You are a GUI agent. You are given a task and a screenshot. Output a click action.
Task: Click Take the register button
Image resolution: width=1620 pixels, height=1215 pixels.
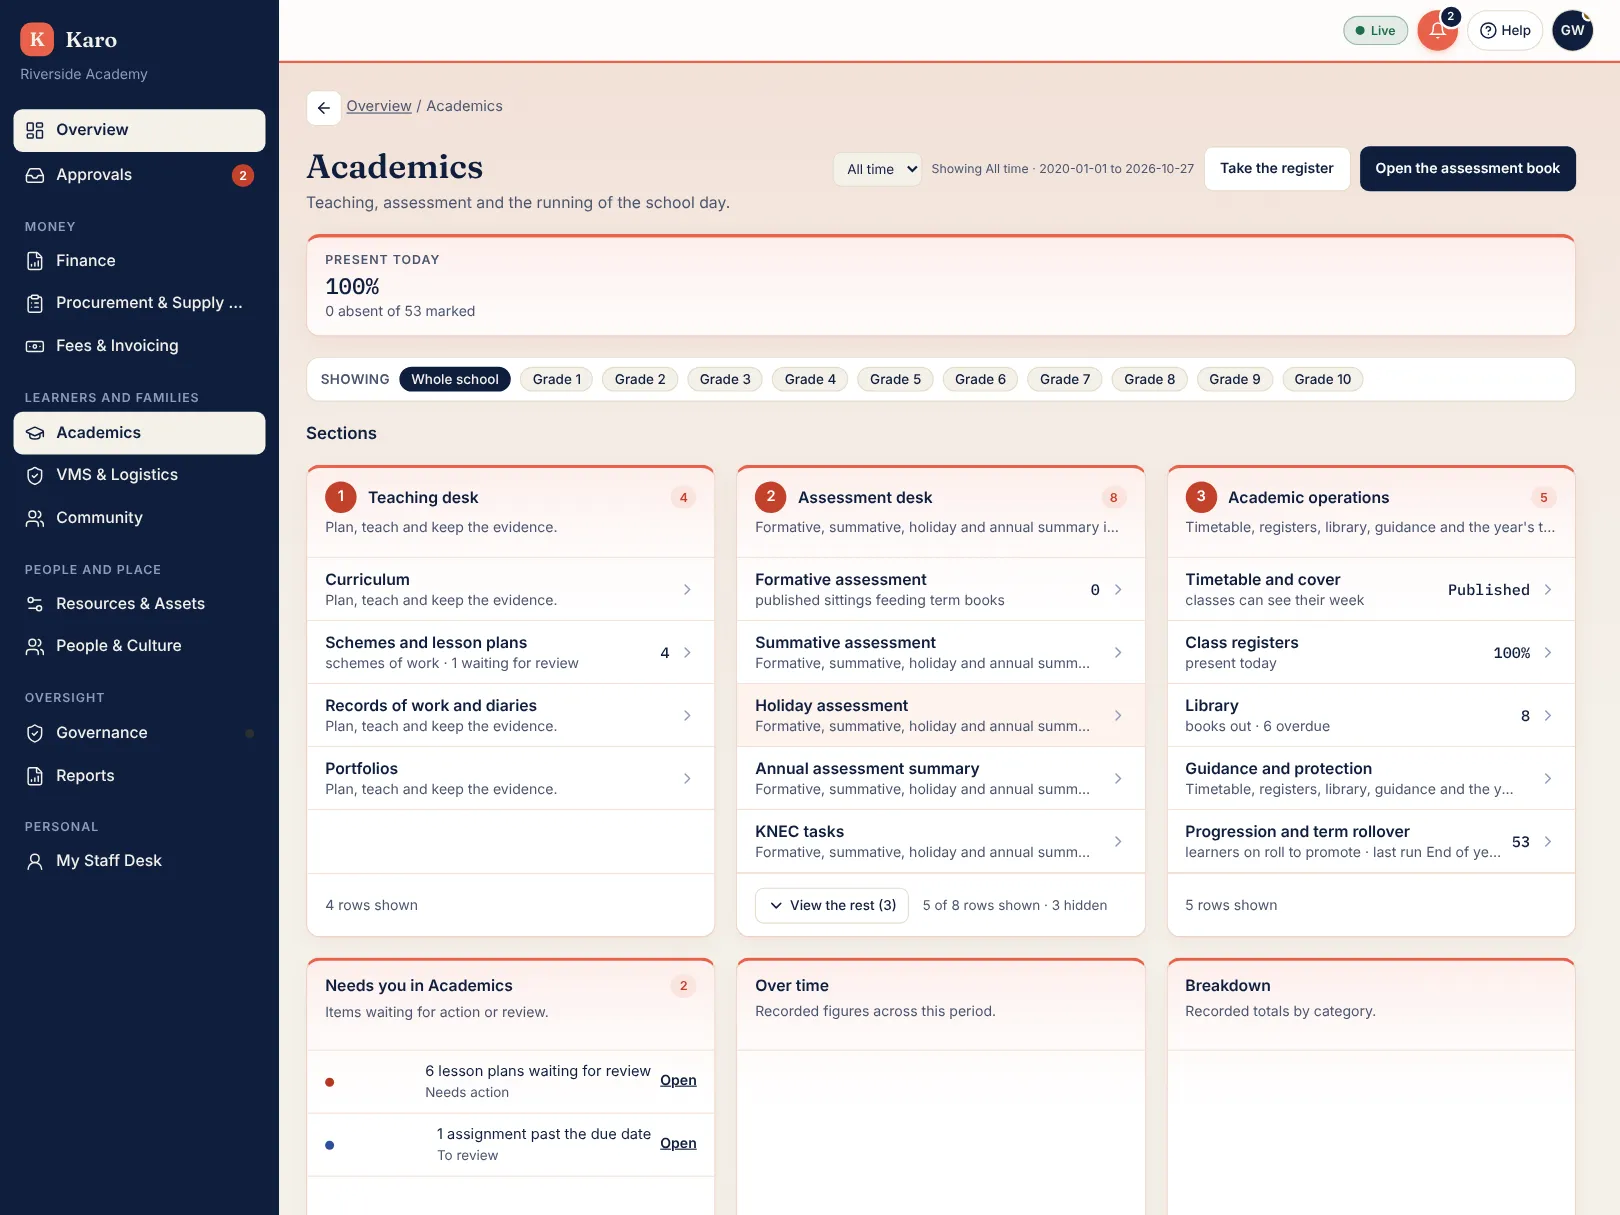(x=1277, y=169)
